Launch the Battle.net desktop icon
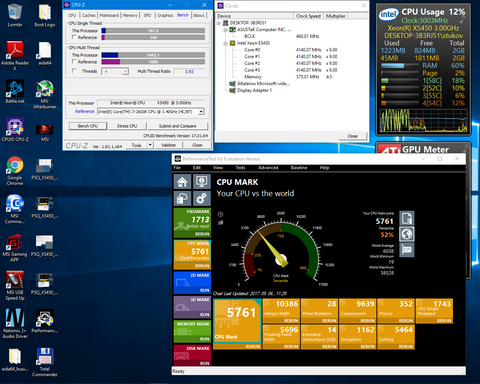The height and width of the screenshot is (384, 480). pos(15,91)
